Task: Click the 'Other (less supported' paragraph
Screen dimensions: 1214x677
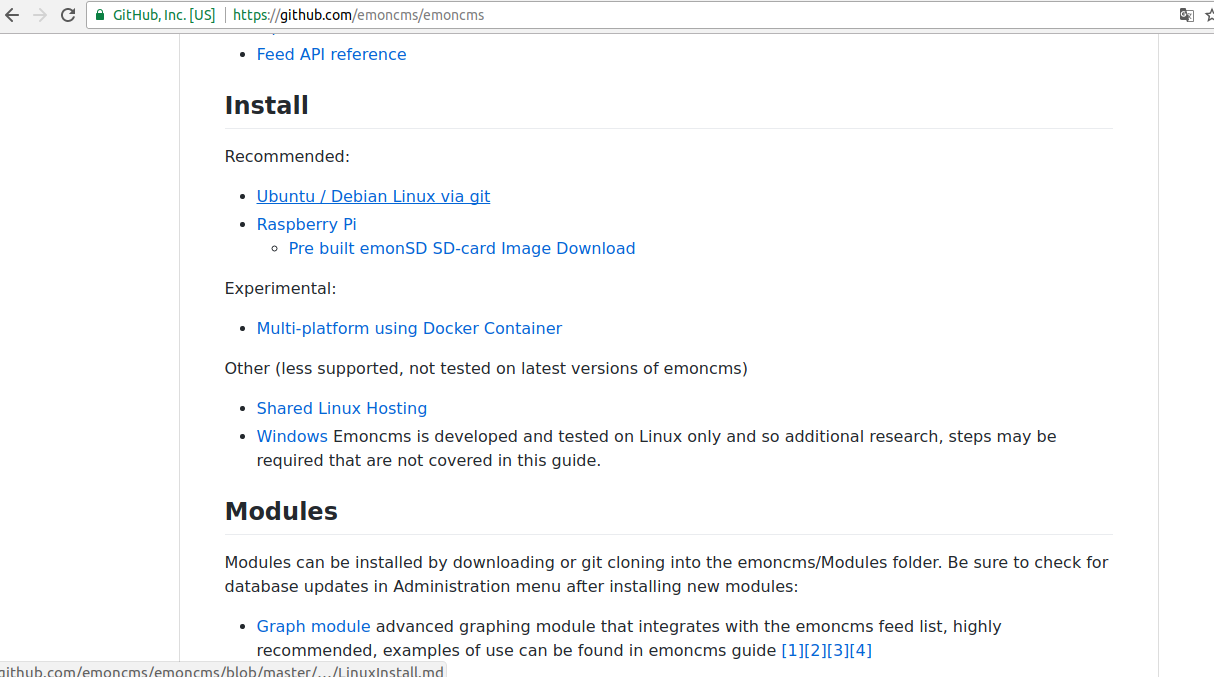Action: [x=486, y=368]
